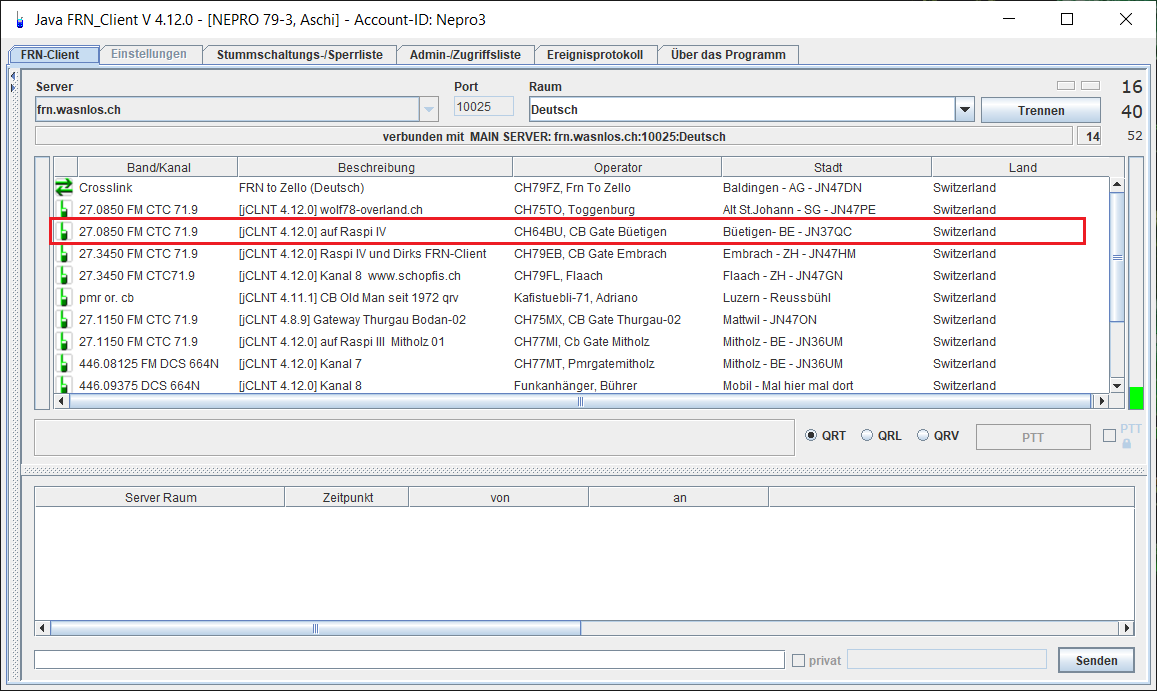
Task: Click the Port 10025 field
Action: click(x=483, y=107)
